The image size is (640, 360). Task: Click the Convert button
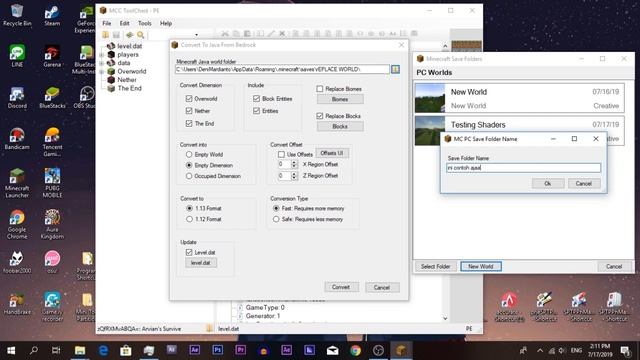pos(341,287)
